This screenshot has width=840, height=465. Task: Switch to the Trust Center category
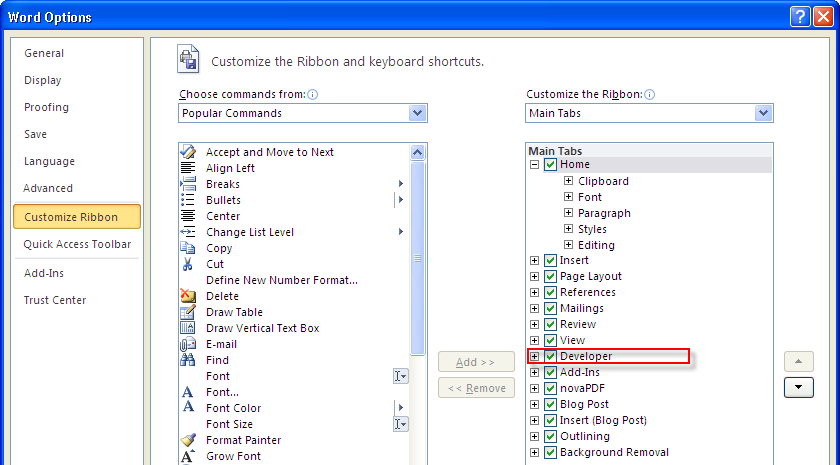(x=55, y=300)
